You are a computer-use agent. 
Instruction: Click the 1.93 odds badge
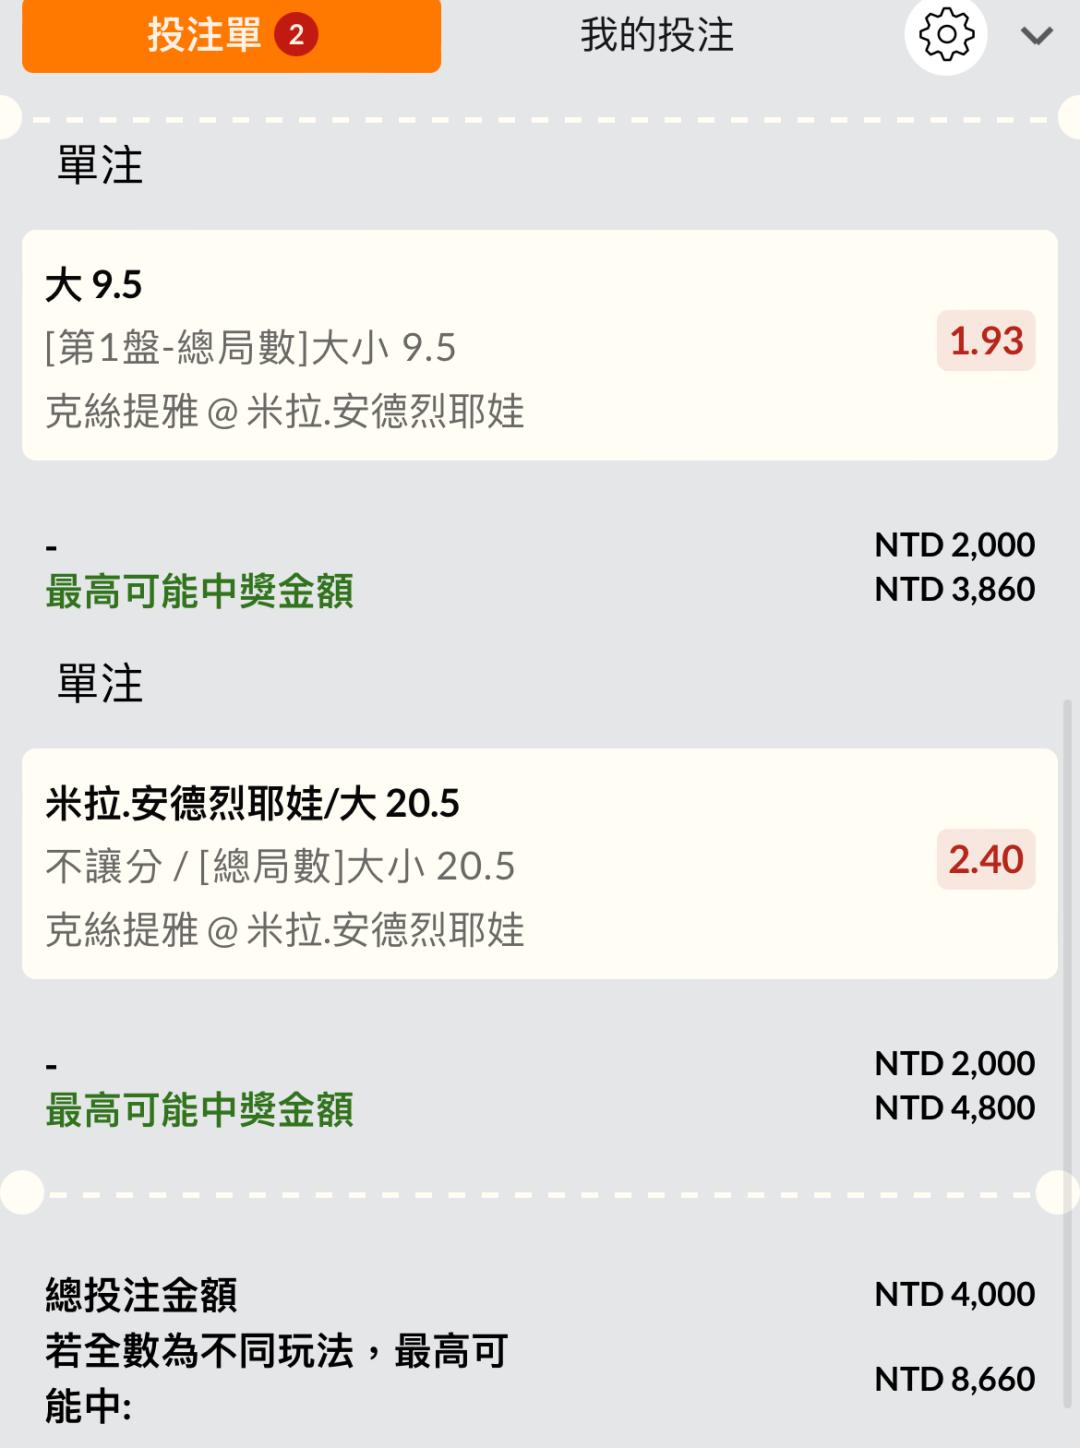coord(986,341)
